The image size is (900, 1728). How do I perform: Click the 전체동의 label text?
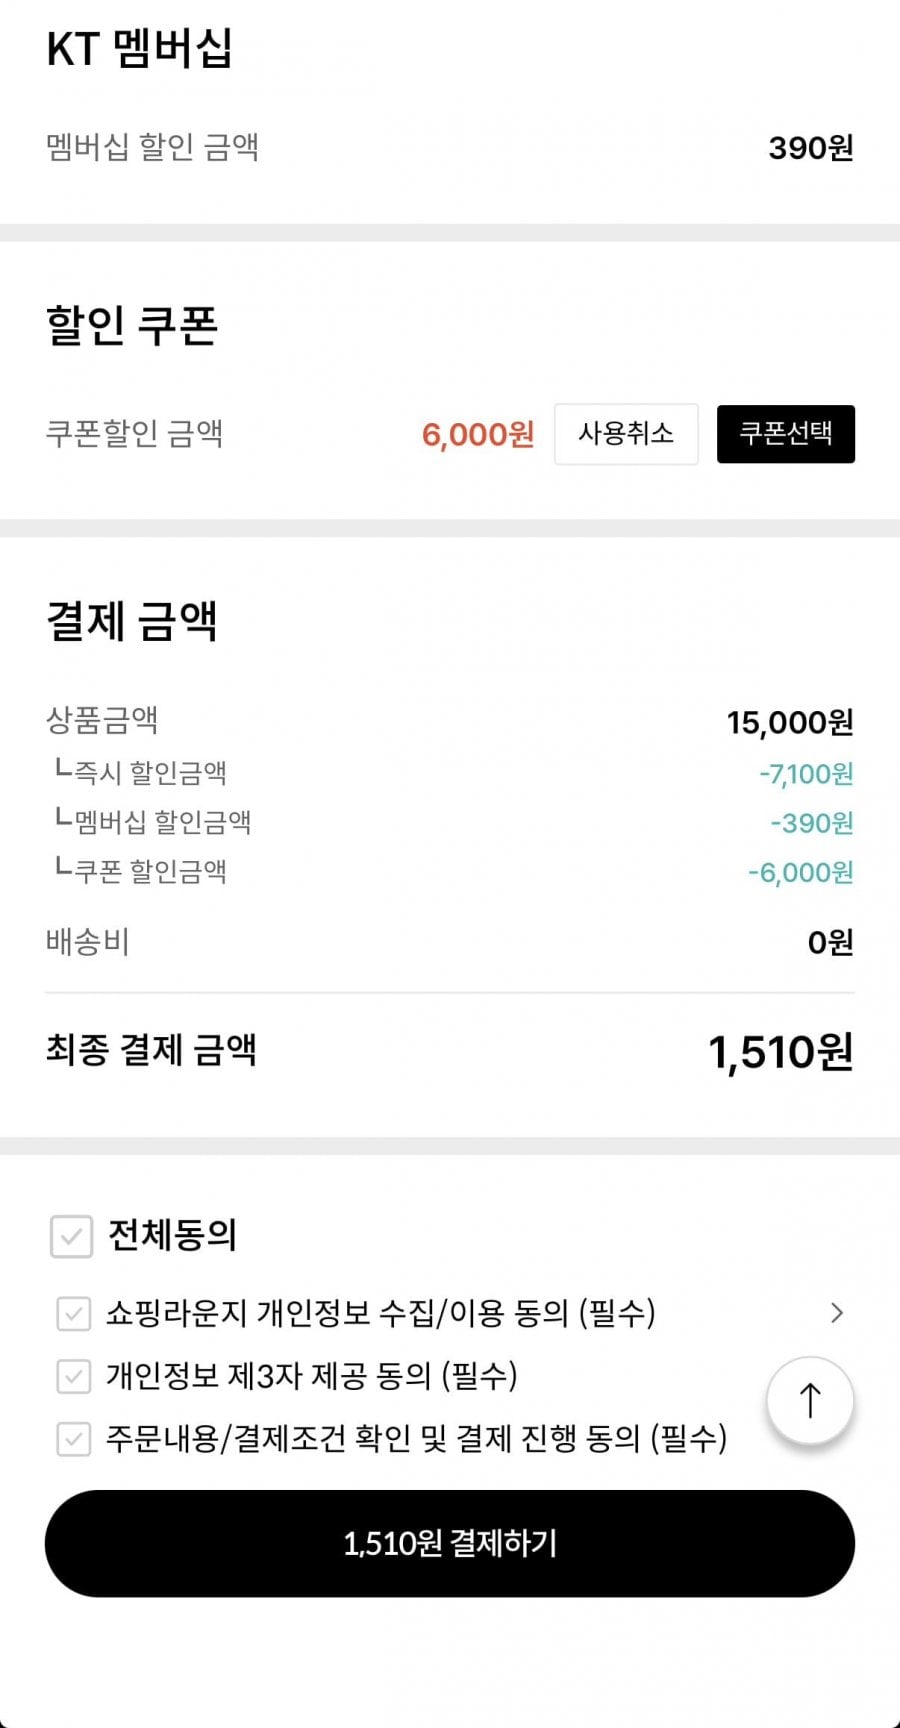pos(172,1236)
